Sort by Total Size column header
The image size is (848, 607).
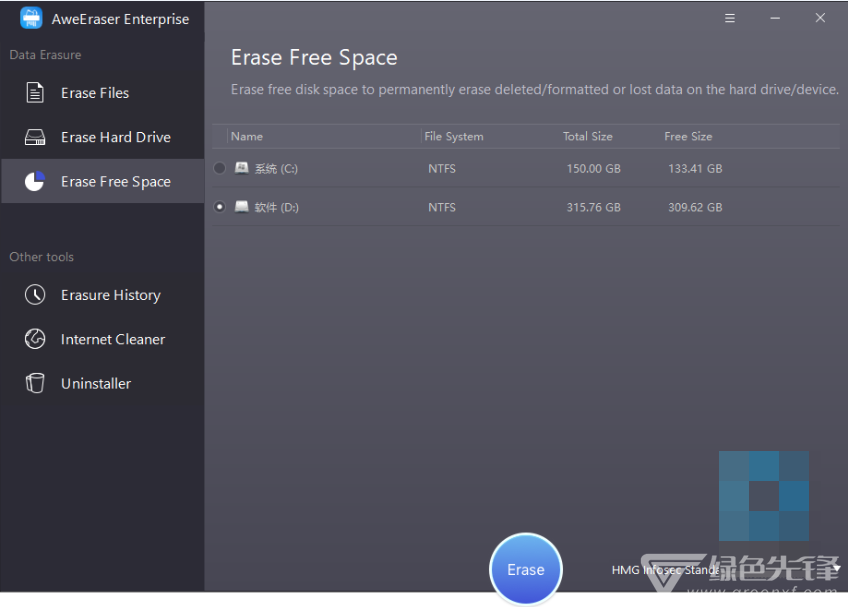(587, 136)
